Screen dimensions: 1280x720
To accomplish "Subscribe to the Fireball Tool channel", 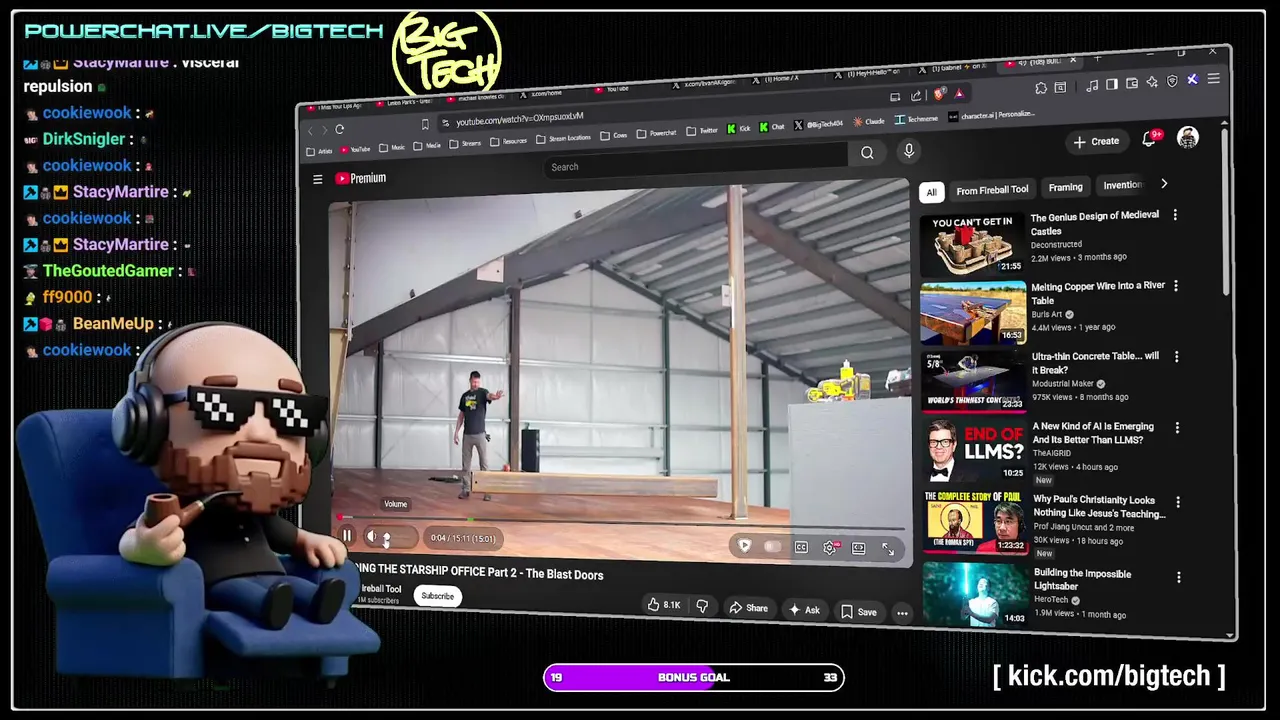I will [x=437, y=596].
